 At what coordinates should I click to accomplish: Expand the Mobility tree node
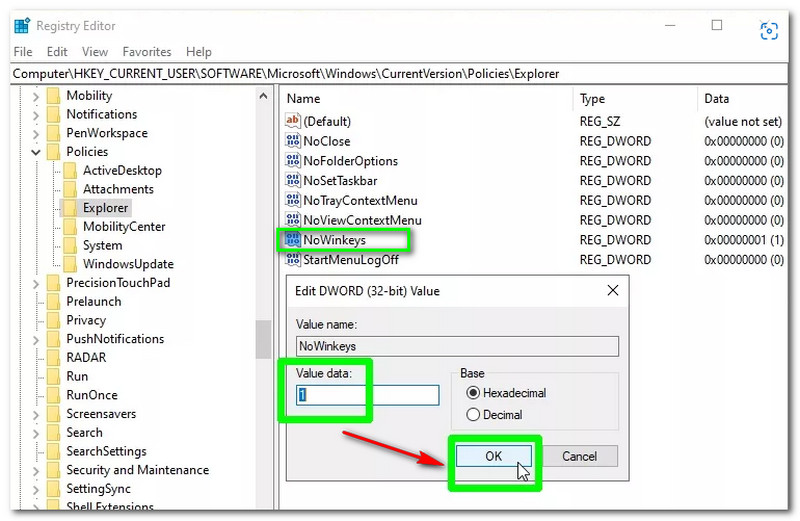(x=36, y=96)
